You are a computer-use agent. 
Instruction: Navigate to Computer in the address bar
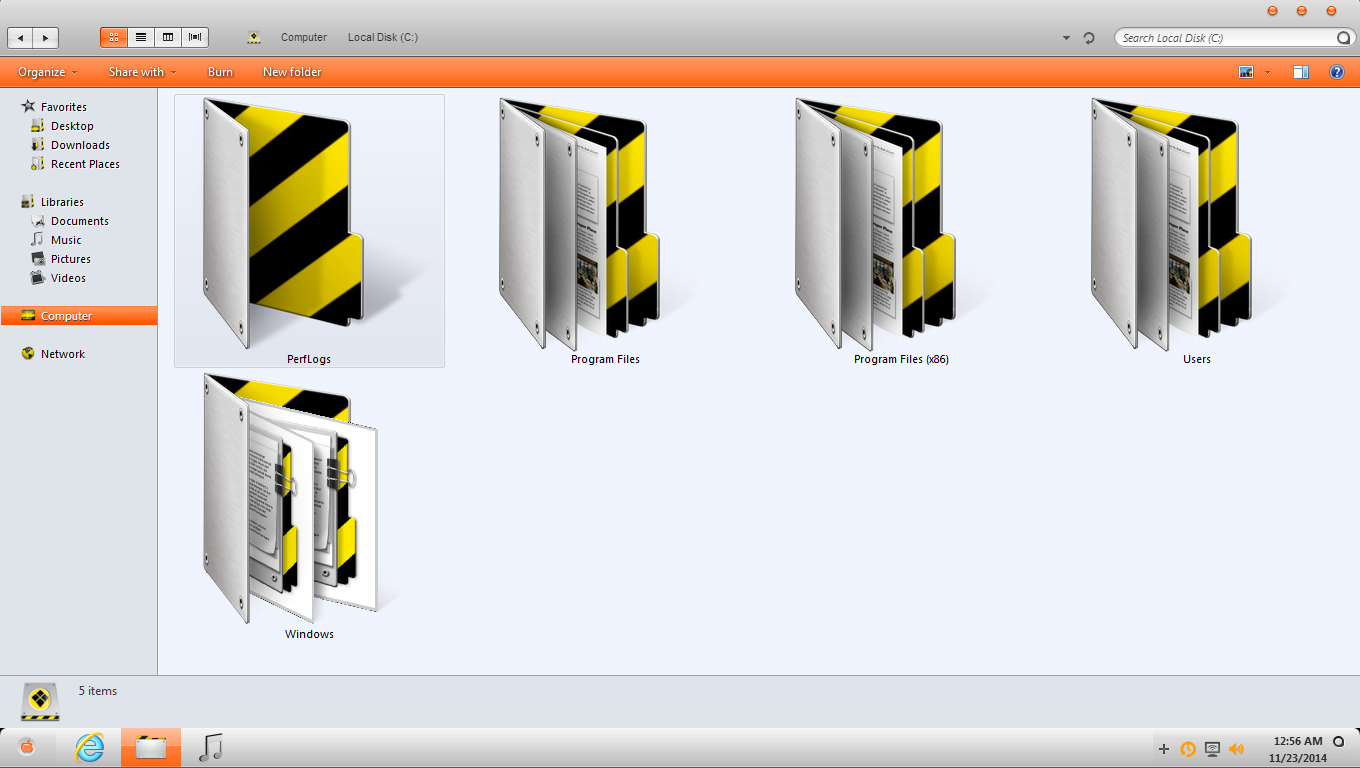pos(304,37)
